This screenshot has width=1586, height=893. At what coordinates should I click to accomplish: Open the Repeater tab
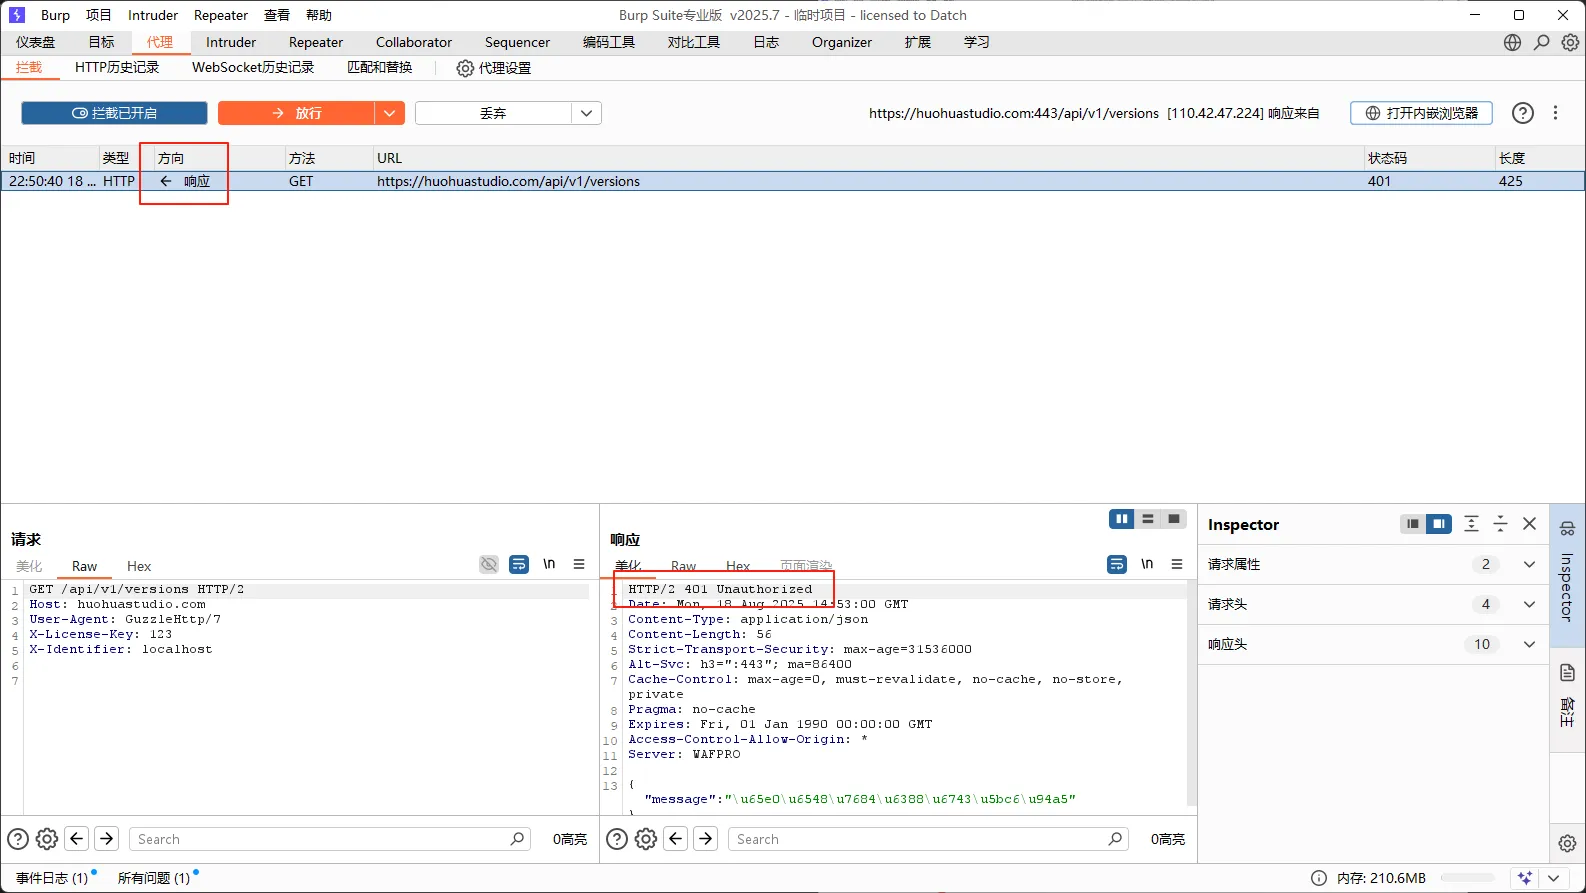click(x=315, y=42)
